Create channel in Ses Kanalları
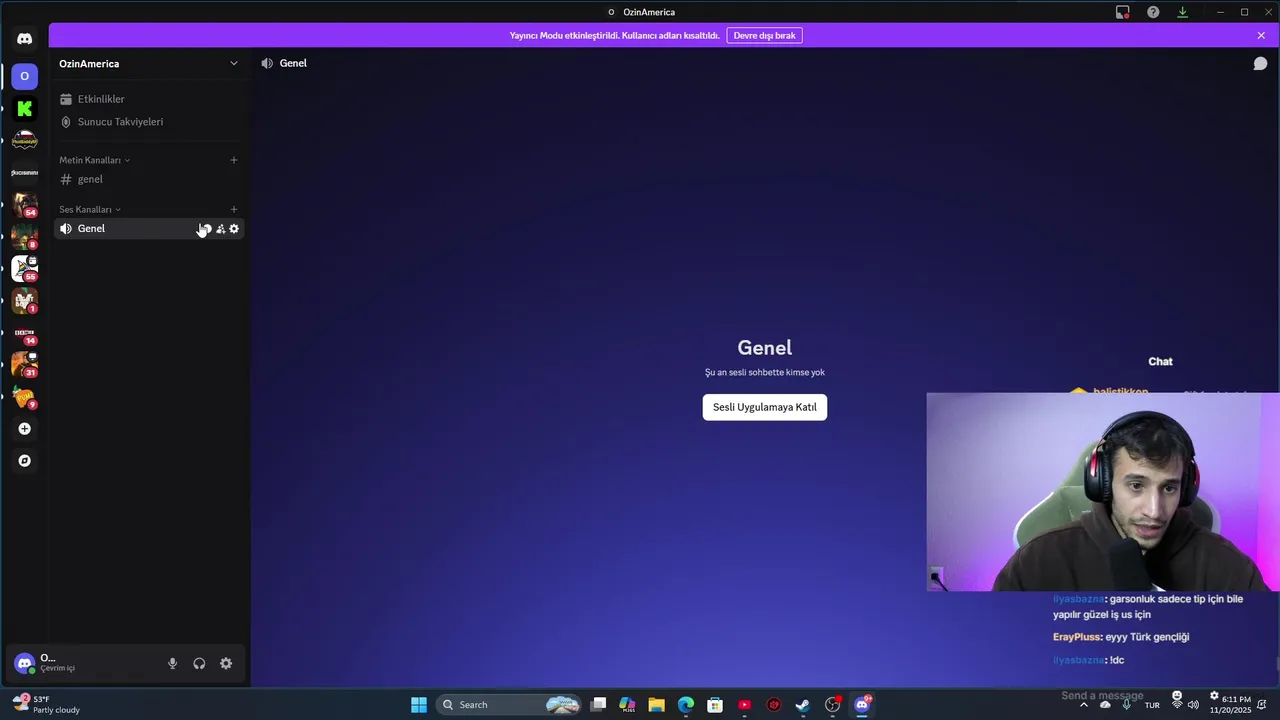 pos(234,209)
